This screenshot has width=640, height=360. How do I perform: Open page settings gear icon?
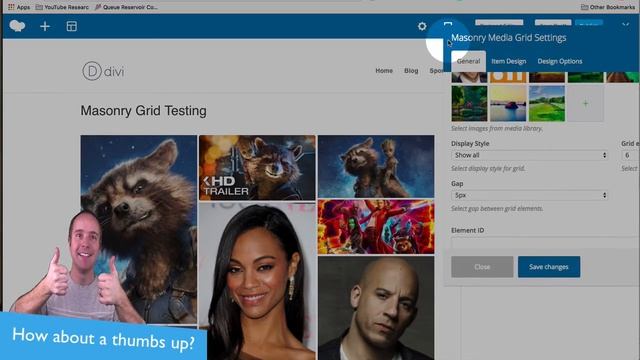[422, 27]
